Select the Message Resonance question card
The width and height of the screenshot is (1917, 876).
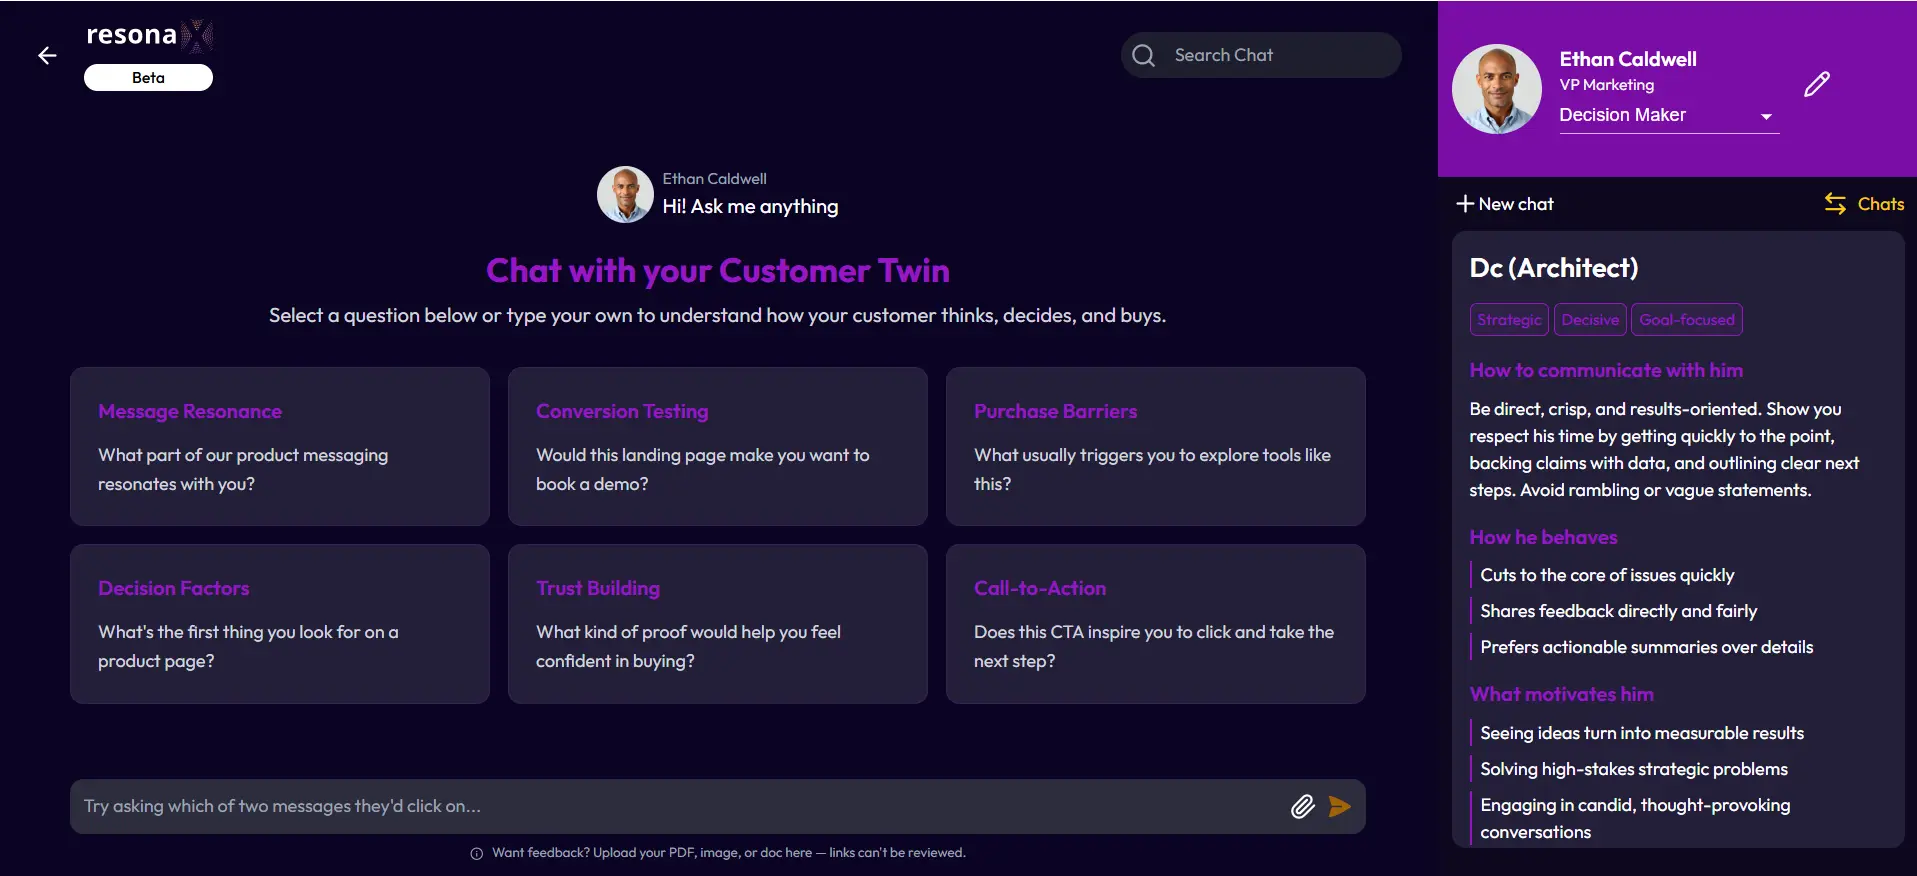click(x=280, y=446)
